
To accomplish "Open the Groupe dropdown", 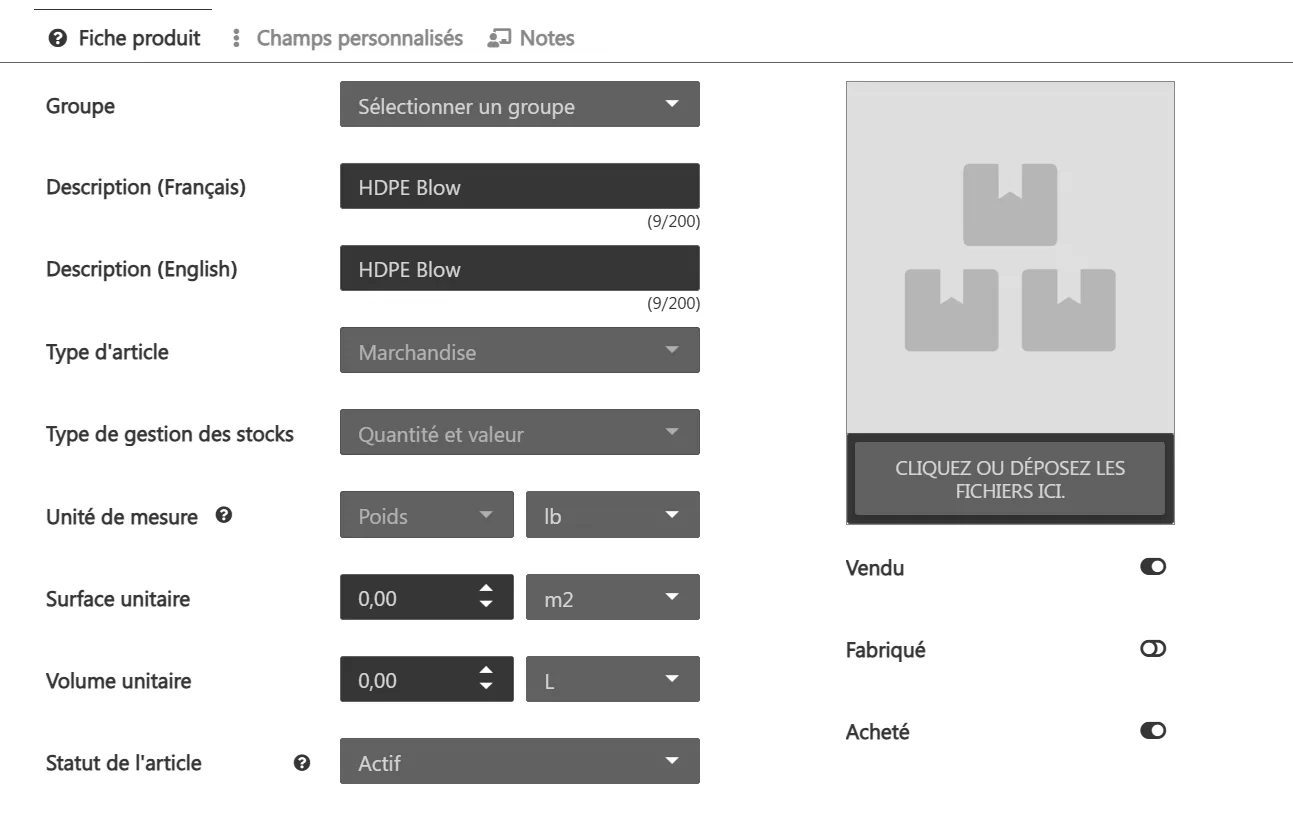I will (520, 105).
